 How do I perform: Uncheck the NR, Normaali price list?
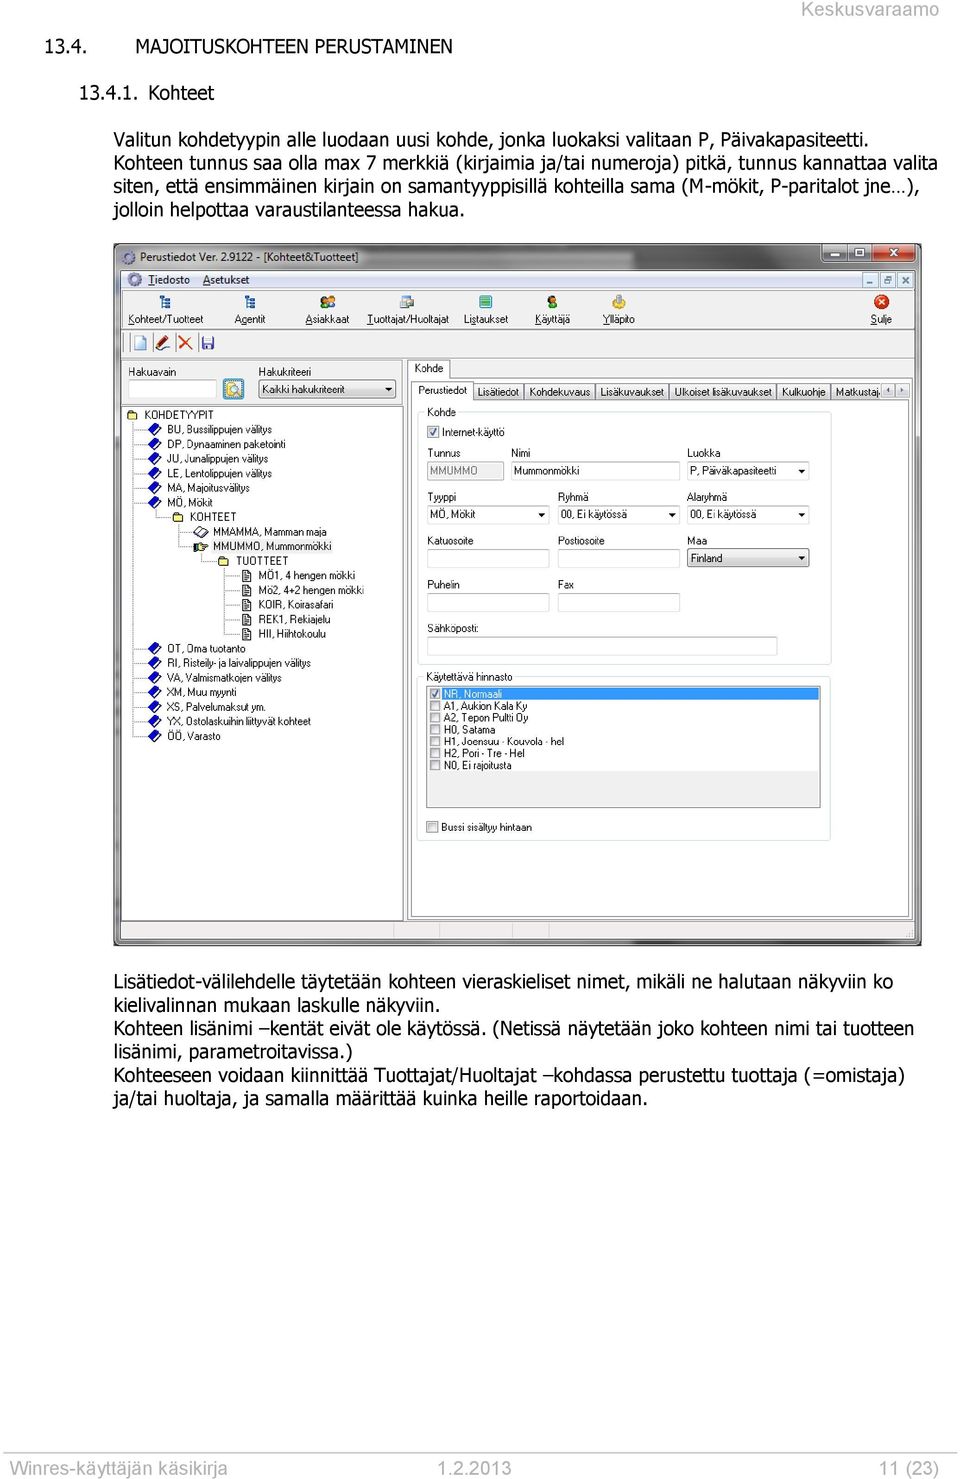[435, 694]
